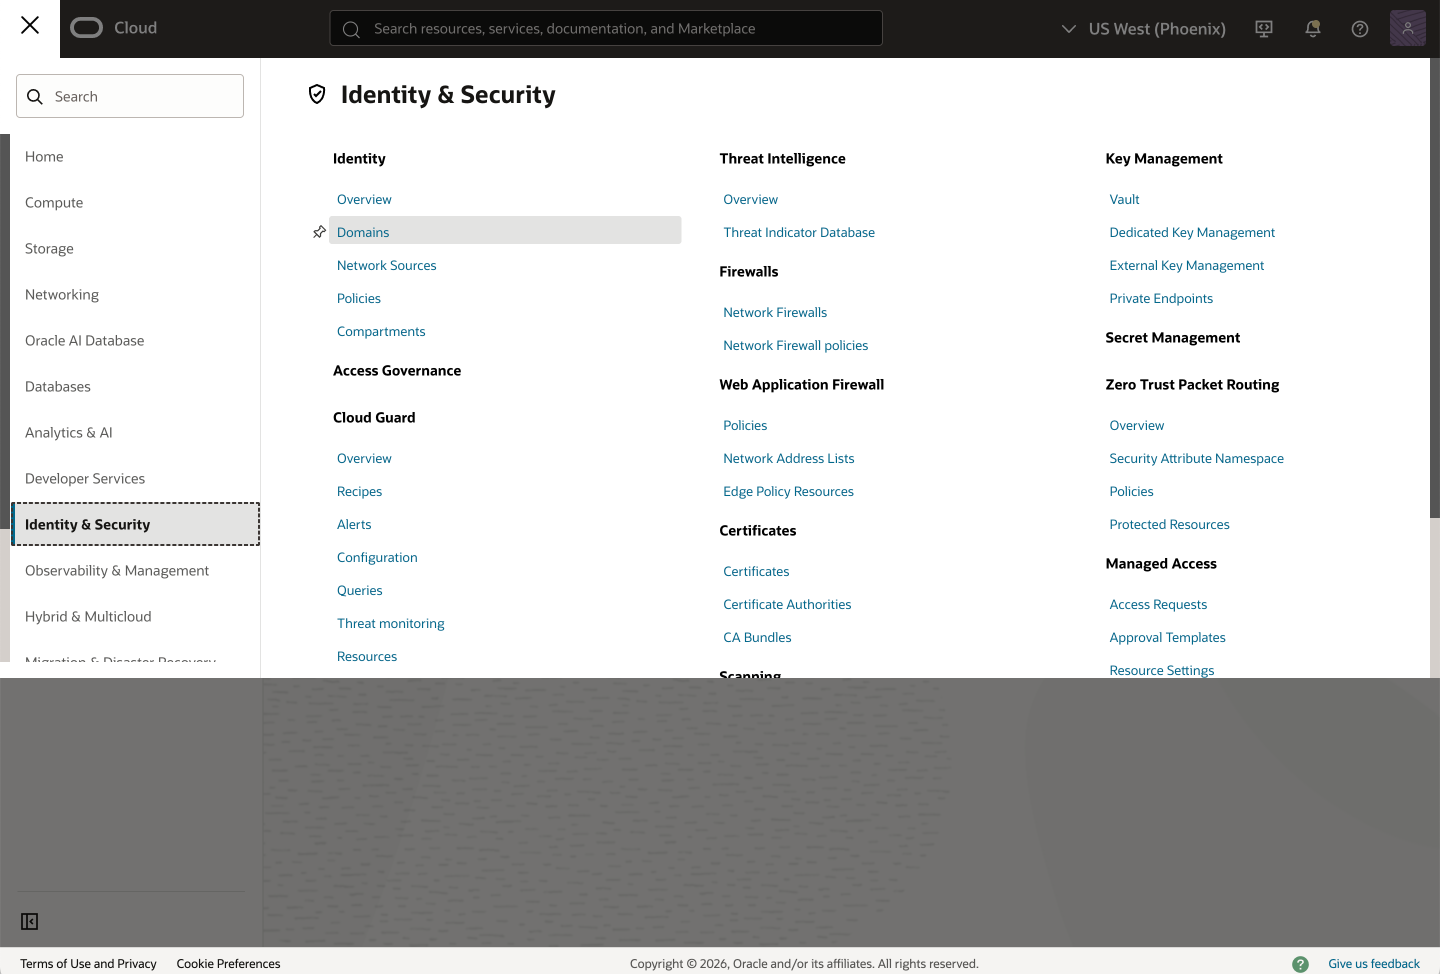Viewport: 1440px width, 974px height.
Task: Open Threat Intelligence Overview link
Action: click(x=751, y=200)
